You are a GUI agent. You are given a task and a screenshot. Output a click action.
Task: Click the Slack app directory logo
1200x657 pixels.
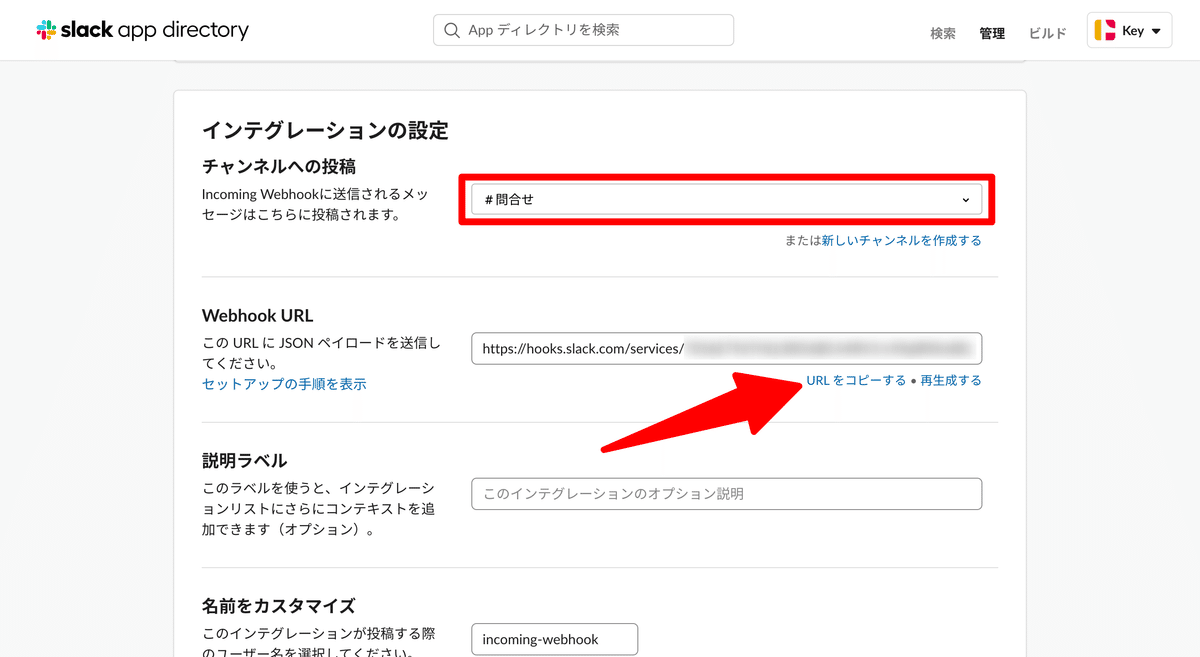pos(142,29)
